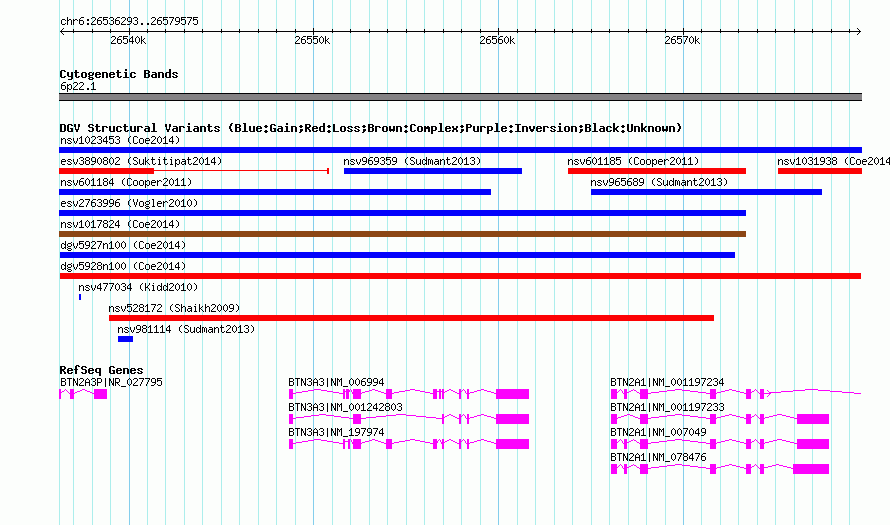The width and height of the screenshot is (890, 525).
Task: Click the chr6:26536293..26579575 coordinates text
Action: tap(129, 21)
